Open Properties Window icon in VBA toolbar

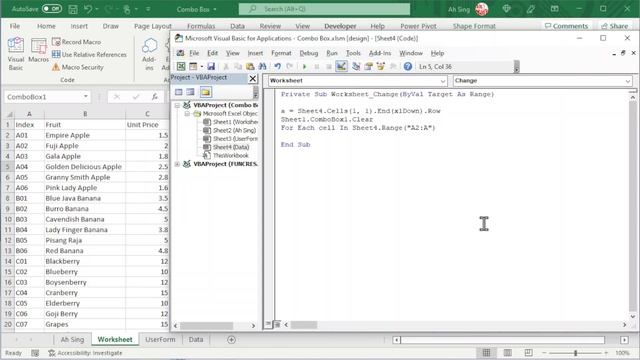tap(369, 66)
